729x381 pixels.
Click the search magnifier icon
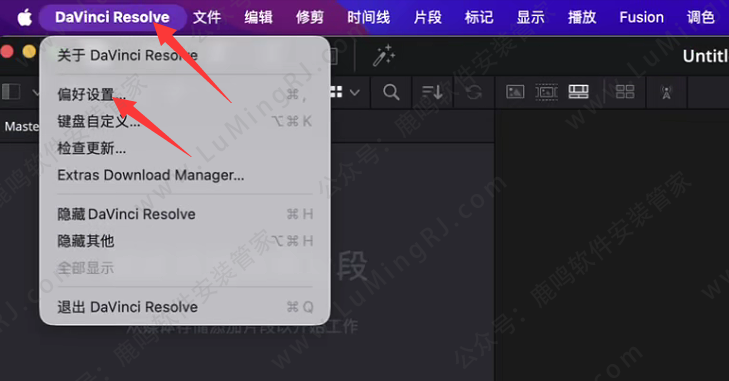(391, 92)
